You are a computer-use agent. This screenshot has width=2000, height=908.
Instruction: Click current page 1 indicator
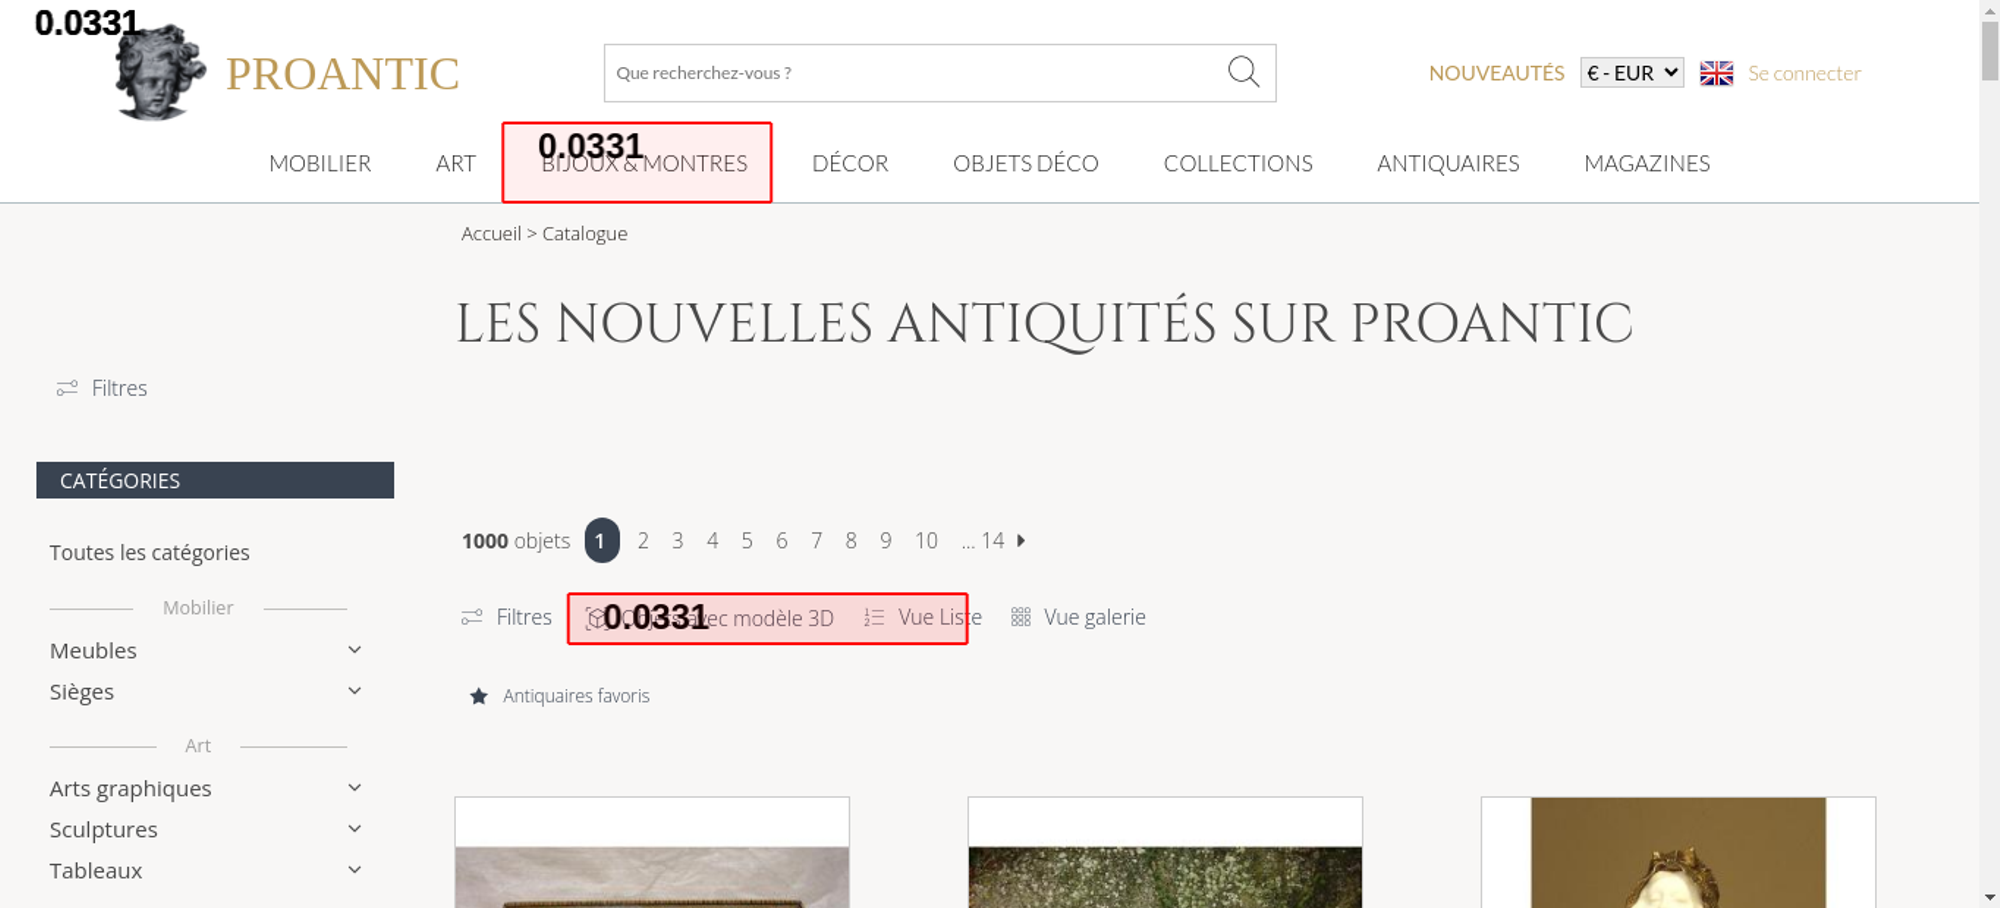coord(601,540)
